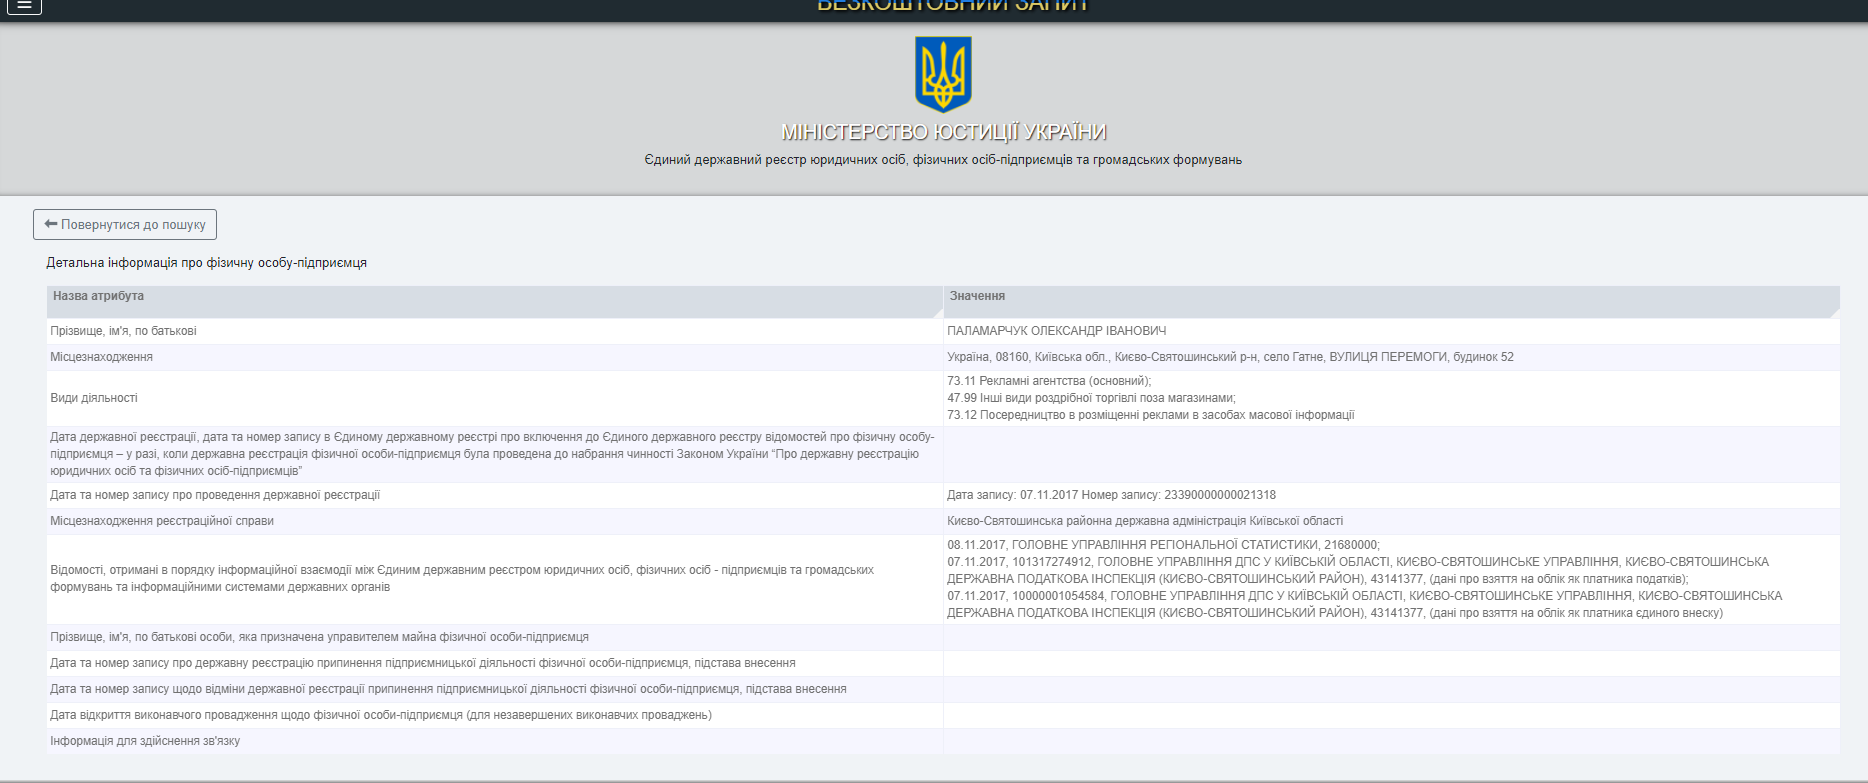Click 'Місцезнаходження реєстраційної справи' attribute label
The width and height of the screenshot is (1868, 783).
pyautogui.click(x=162, y=521)
